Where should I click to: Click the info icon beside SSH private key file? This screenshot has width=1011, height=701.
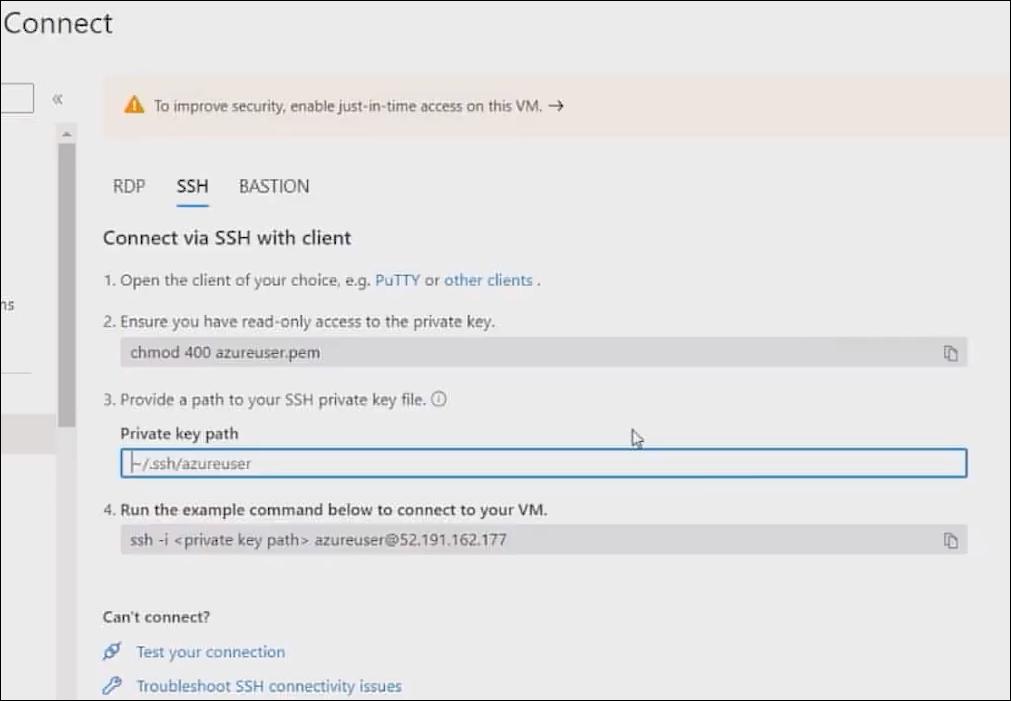click(438, 399)
